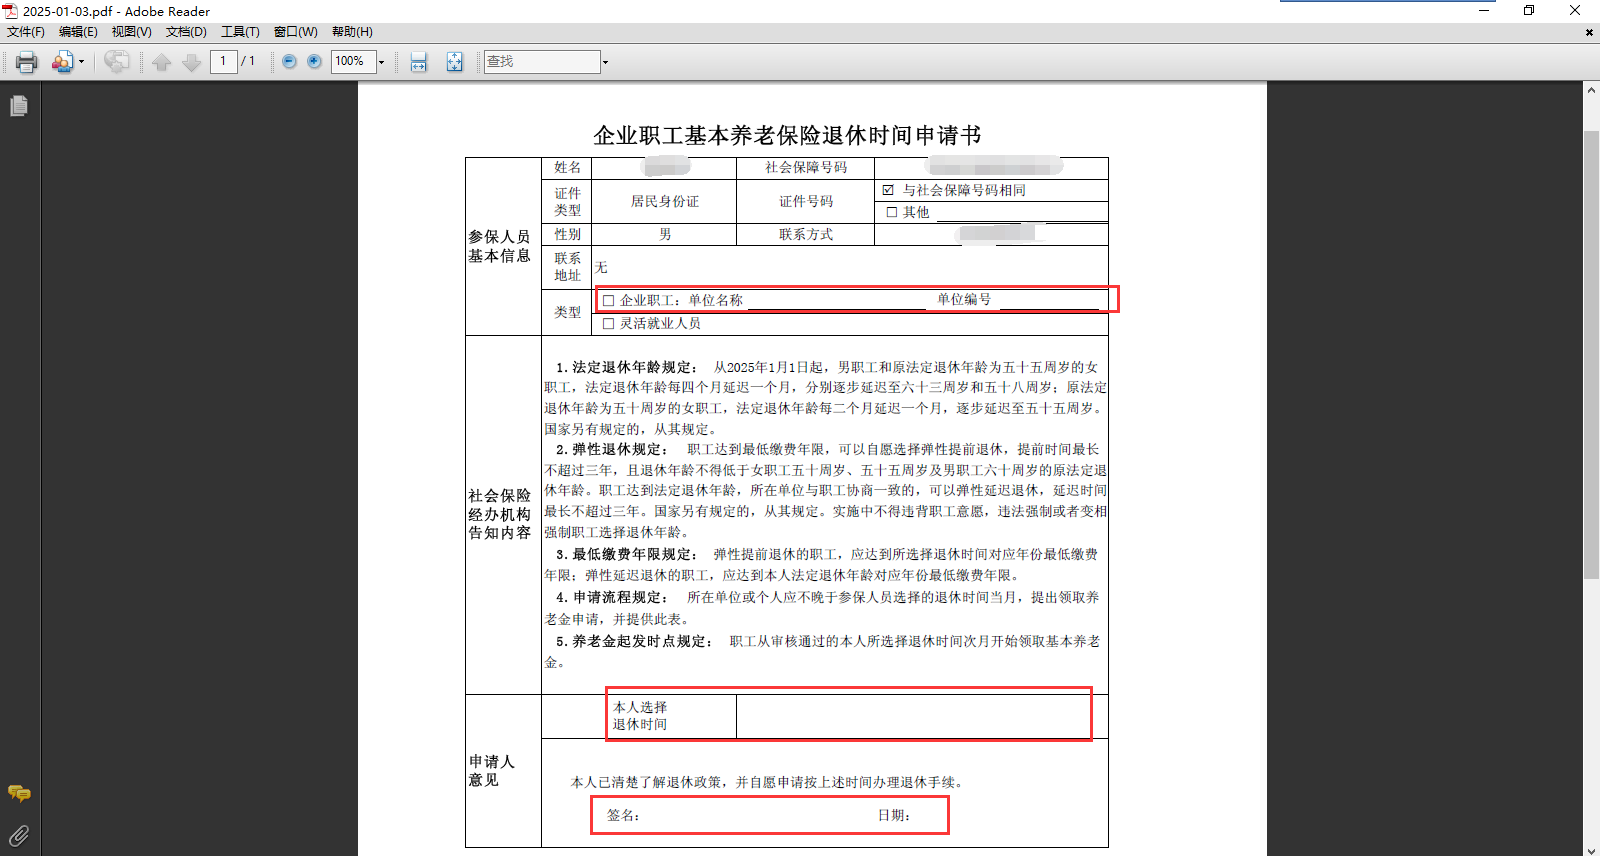Screen dimensions: 1600x856
Task: Open the Pages panel in left sidebar
Action: [19, 106]
